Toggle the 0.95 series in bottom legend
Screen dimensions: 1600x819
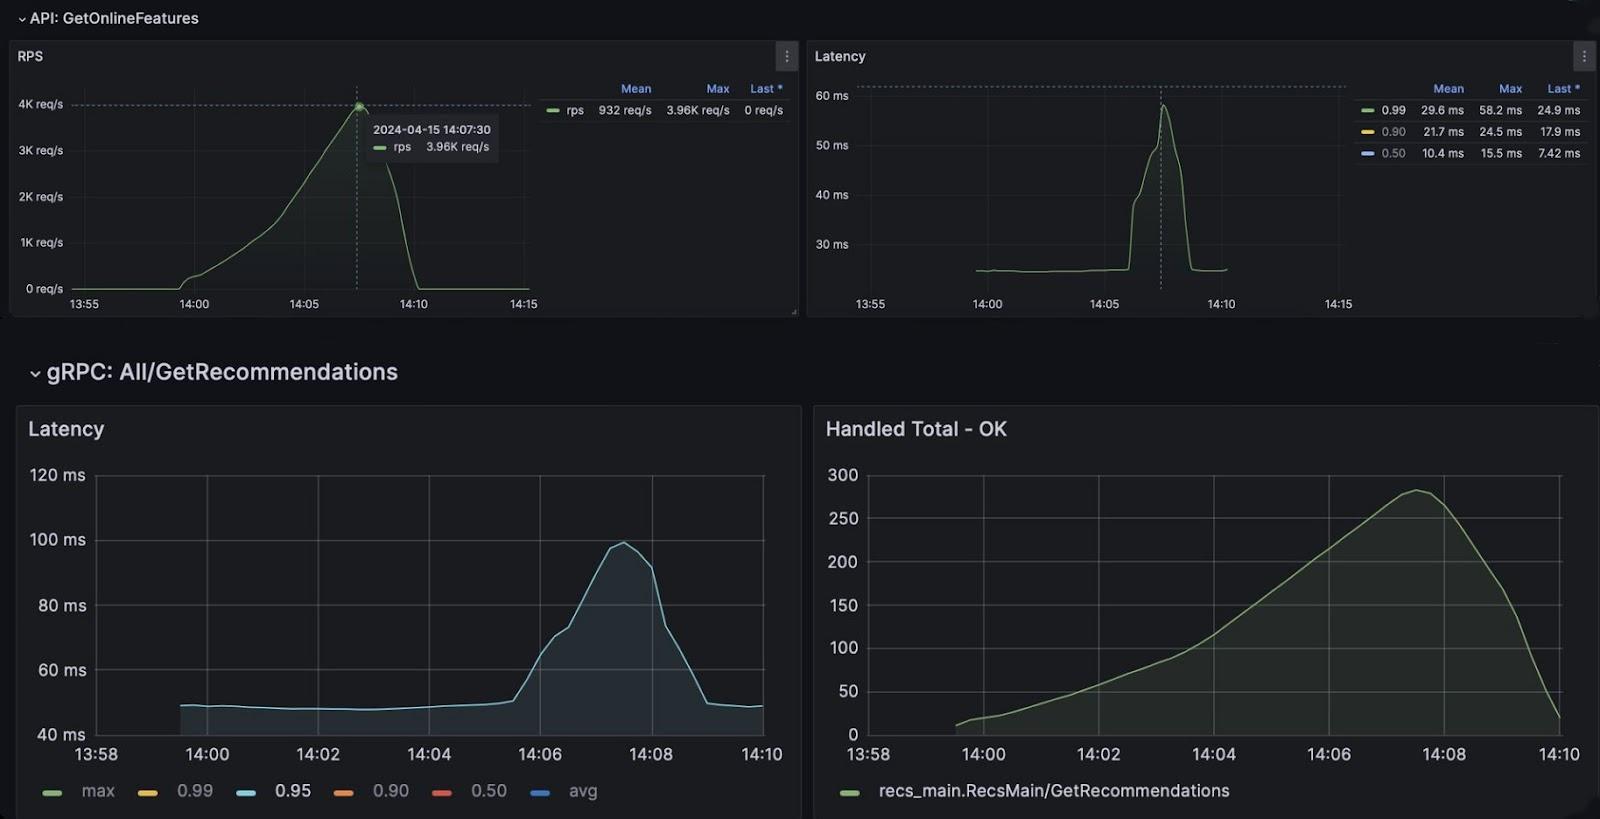pyautogui.click(x=292, y=791)
